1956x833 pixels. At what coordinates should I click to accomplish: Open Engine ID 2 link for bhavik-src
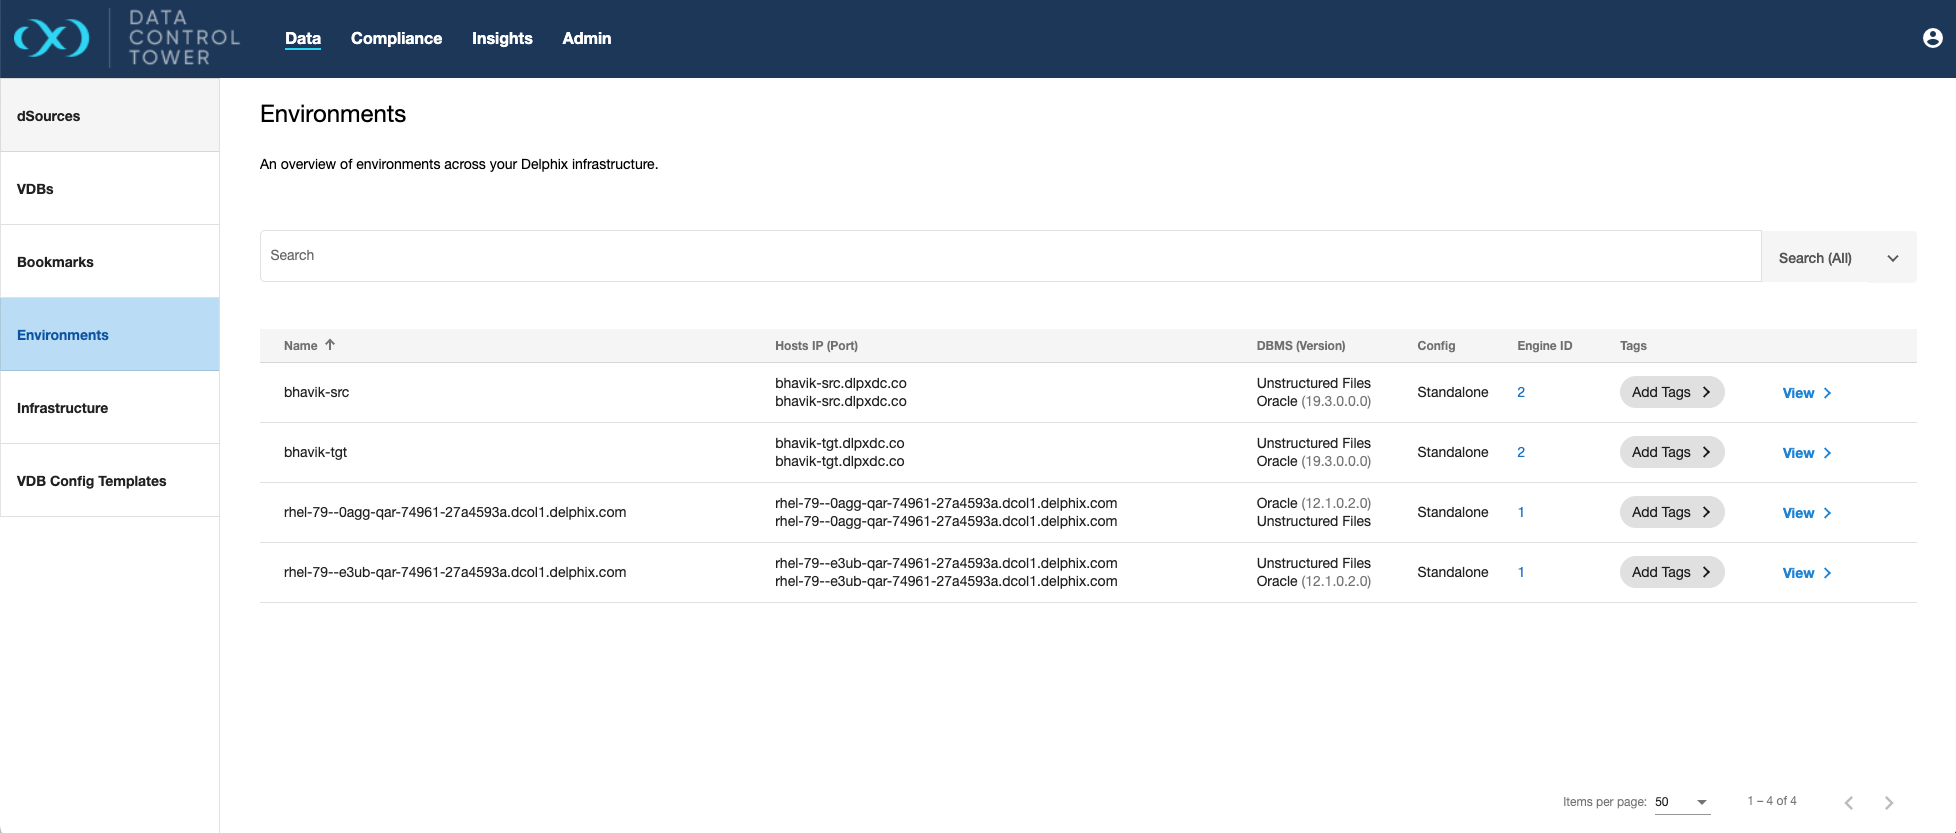[x=1520, y=392]
